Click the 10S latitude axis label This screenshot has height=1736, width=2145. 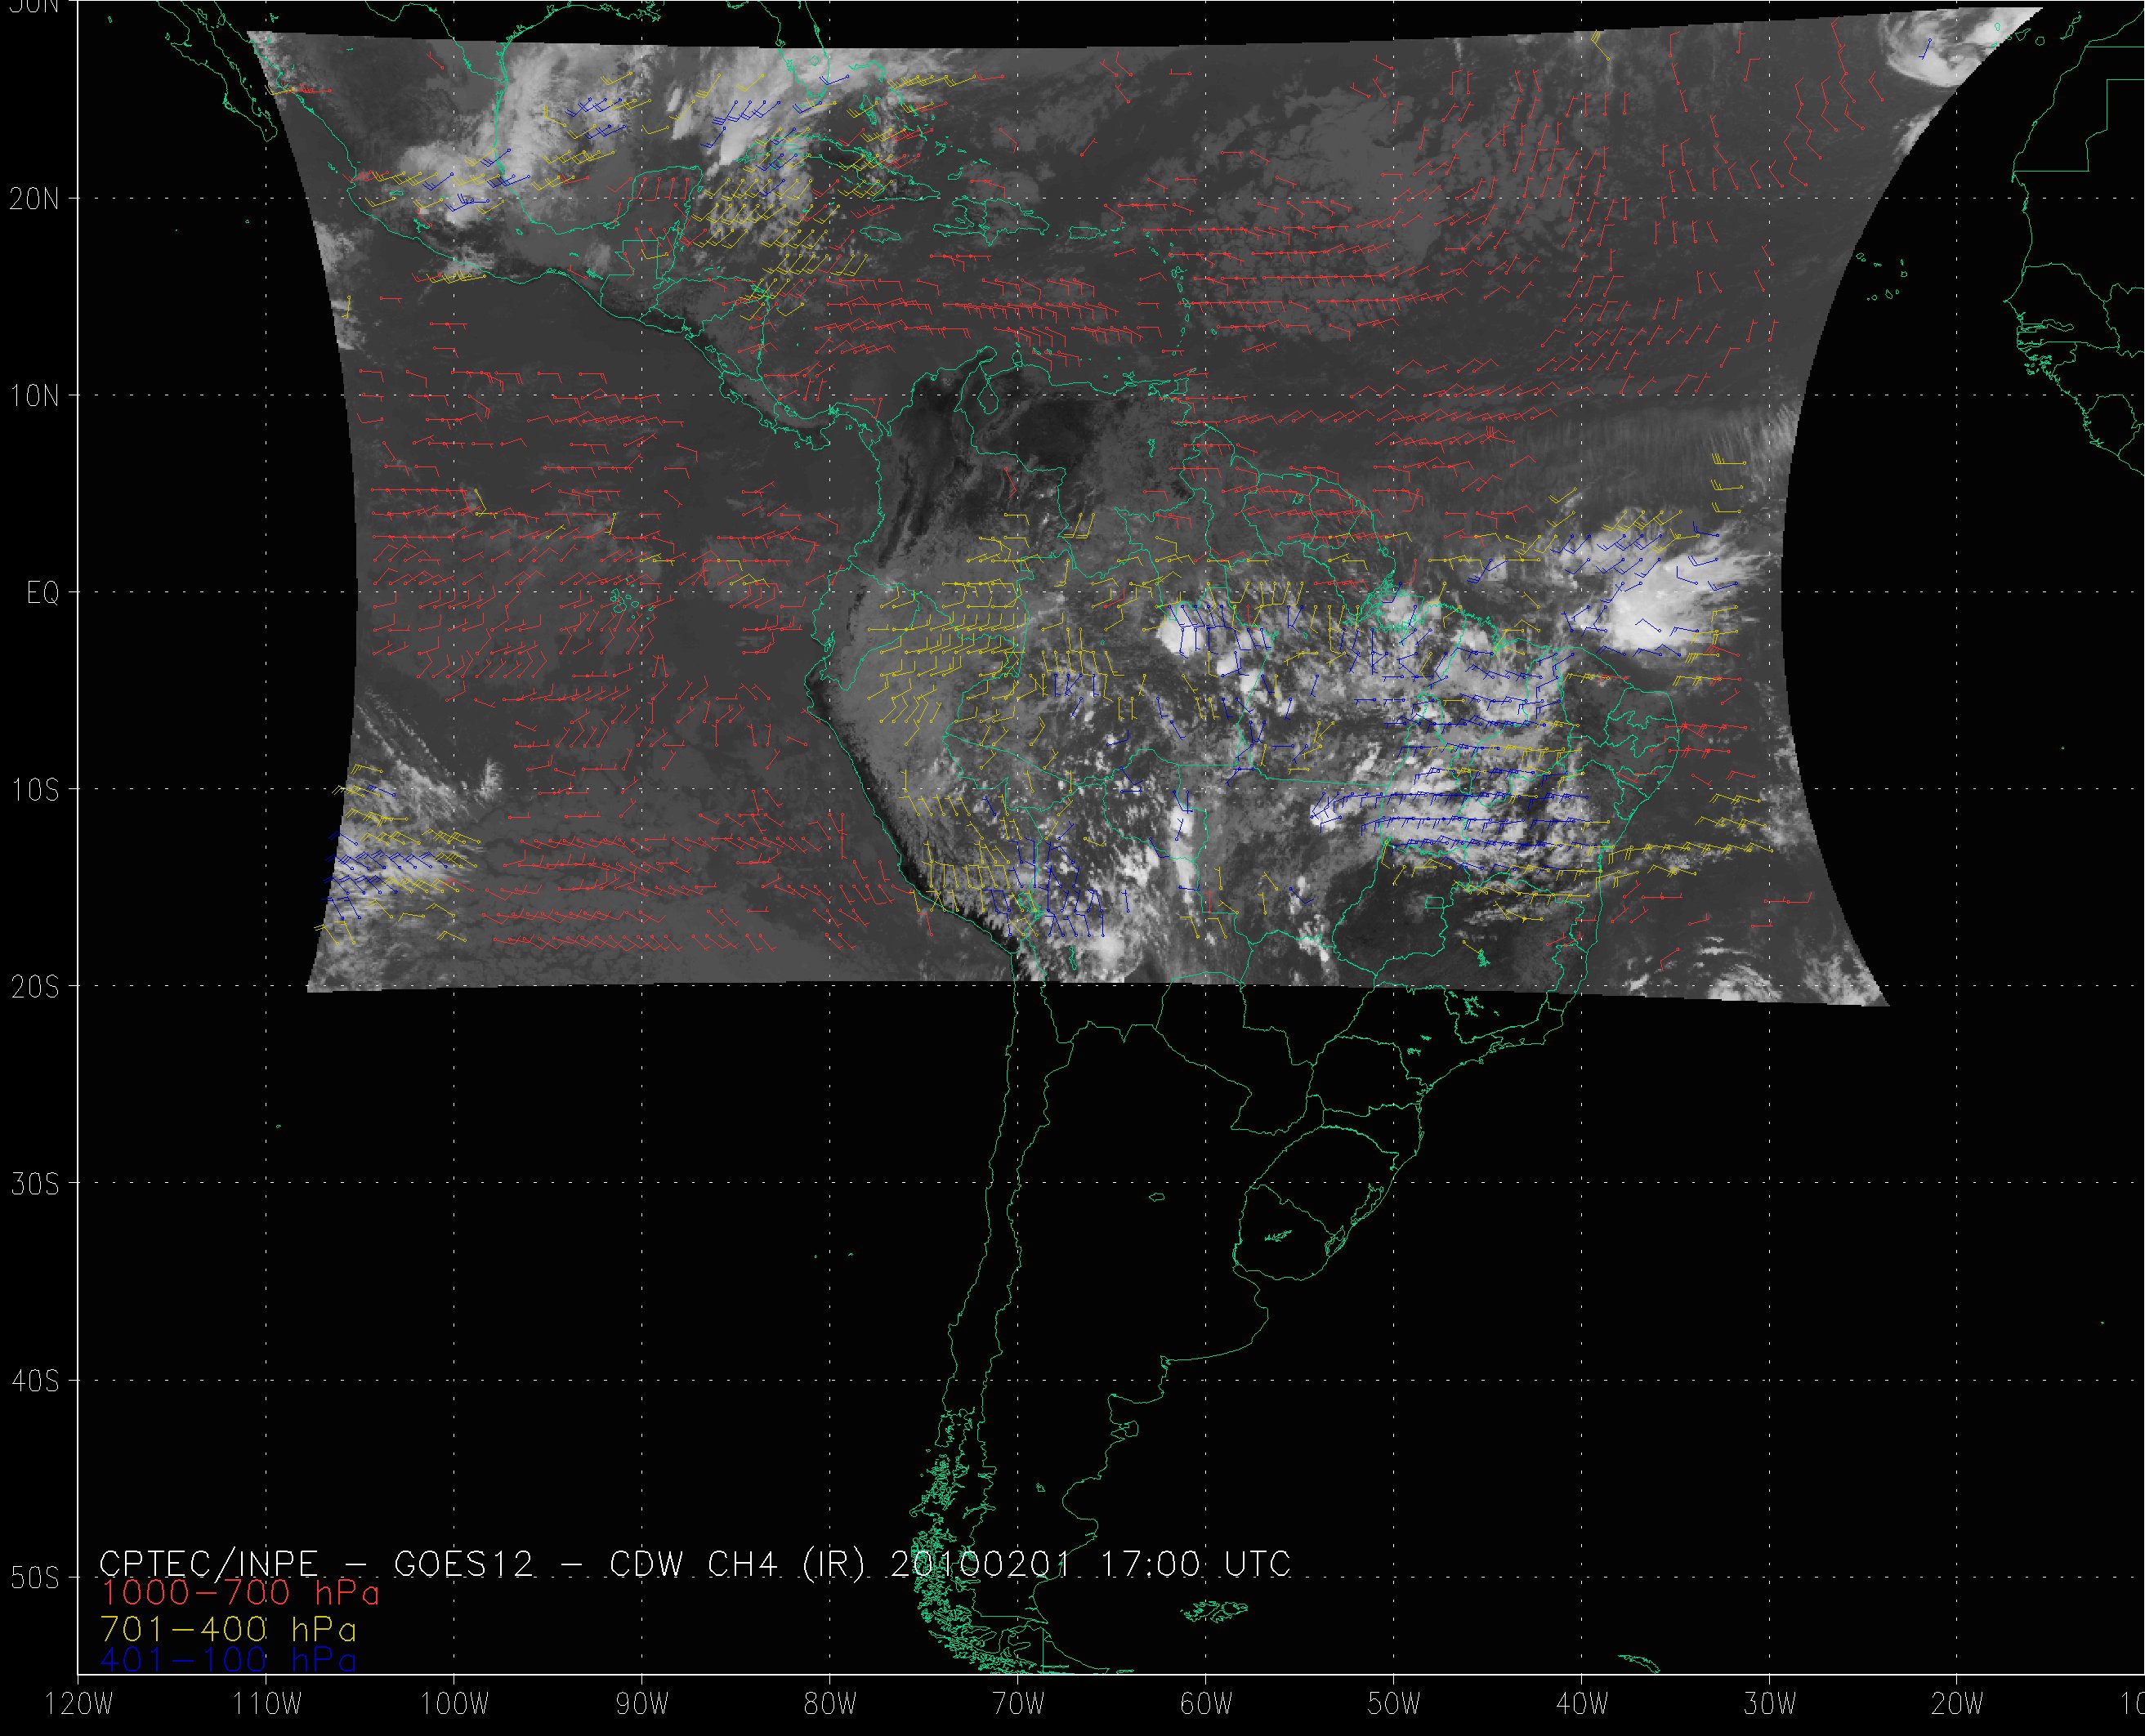point(34,791)
